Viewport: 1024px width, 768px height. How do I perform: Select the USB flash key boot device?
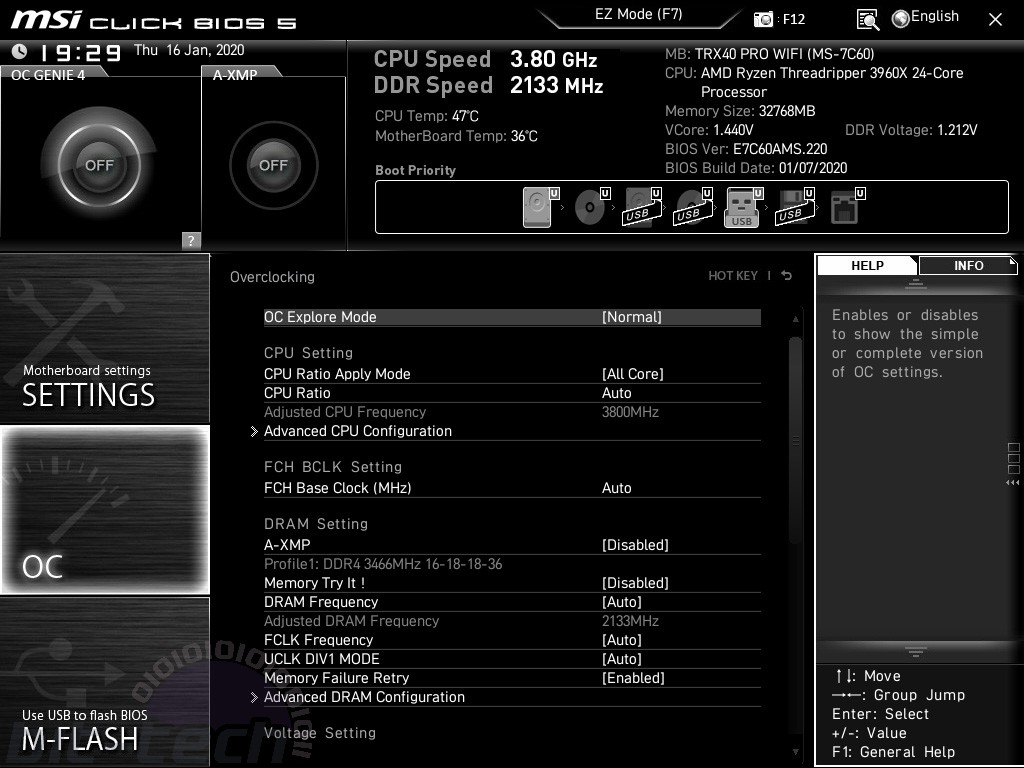pyautogui.click(x=744, y=207)
